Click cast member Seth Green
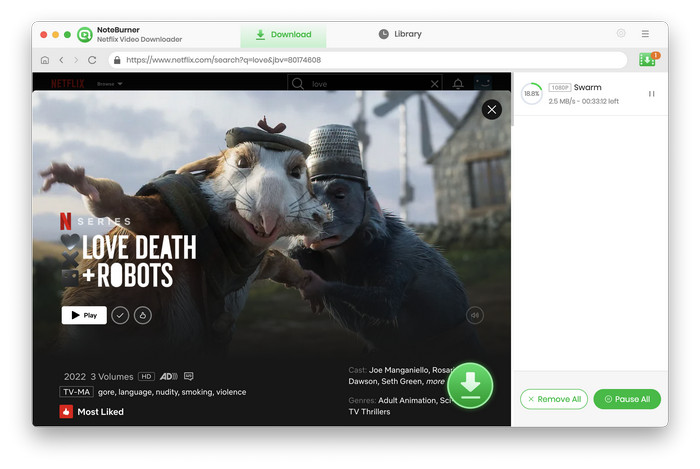The height and width of the screenshot is (469, 700). tap(402, 381)
